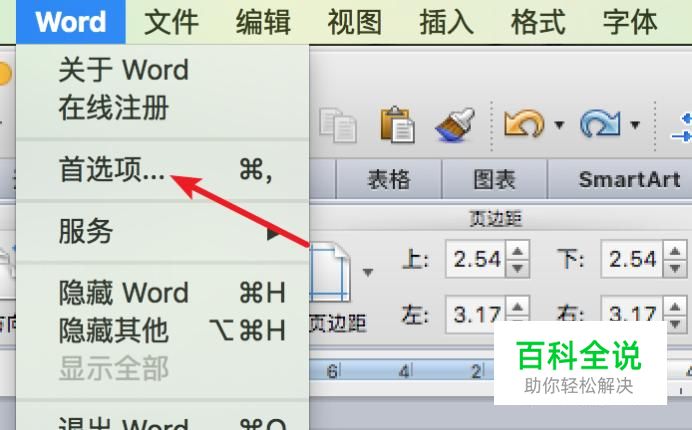Click the Redo arrow icon
692x430 pixels.
click(600, 124)
